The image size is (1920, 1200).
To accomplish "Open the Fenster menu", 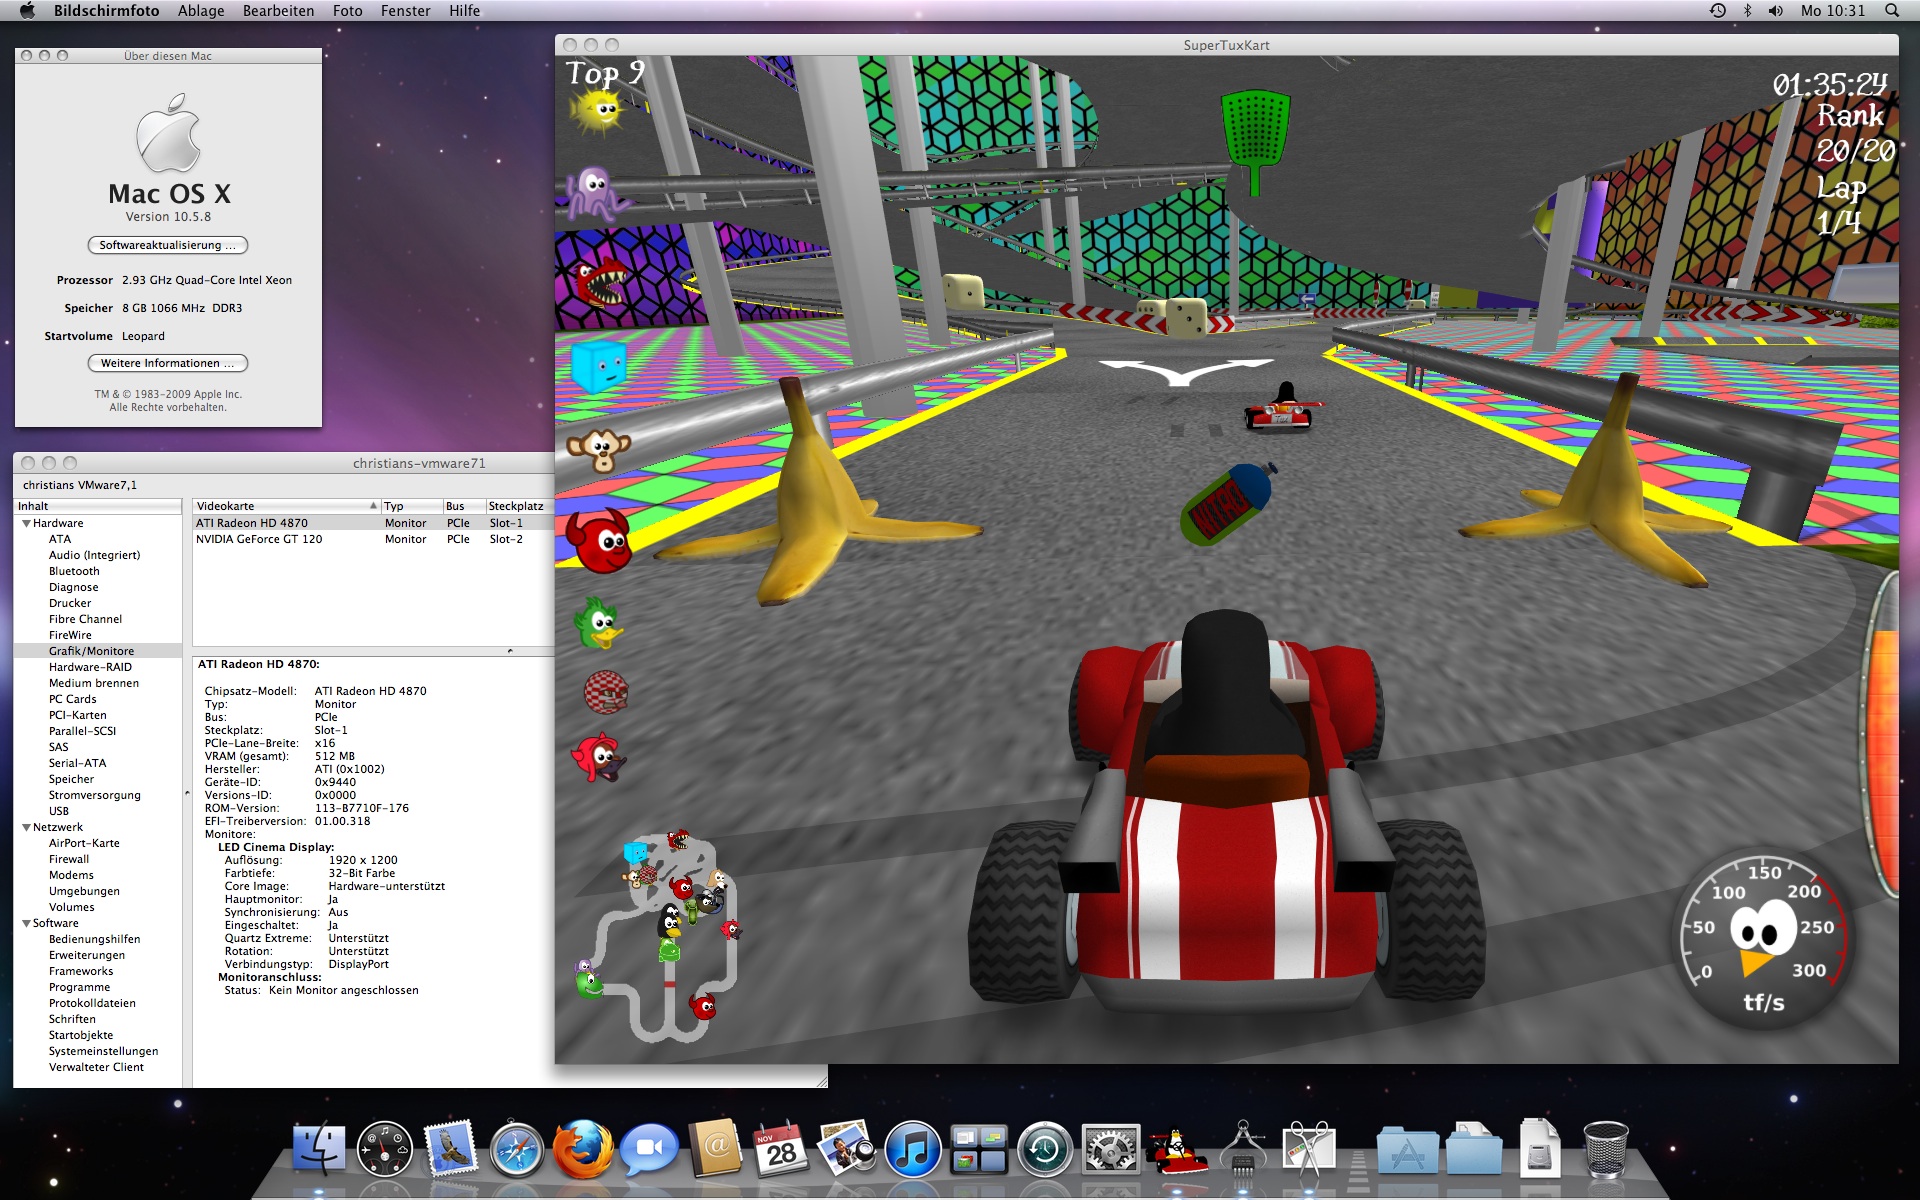I will (405, 10).
